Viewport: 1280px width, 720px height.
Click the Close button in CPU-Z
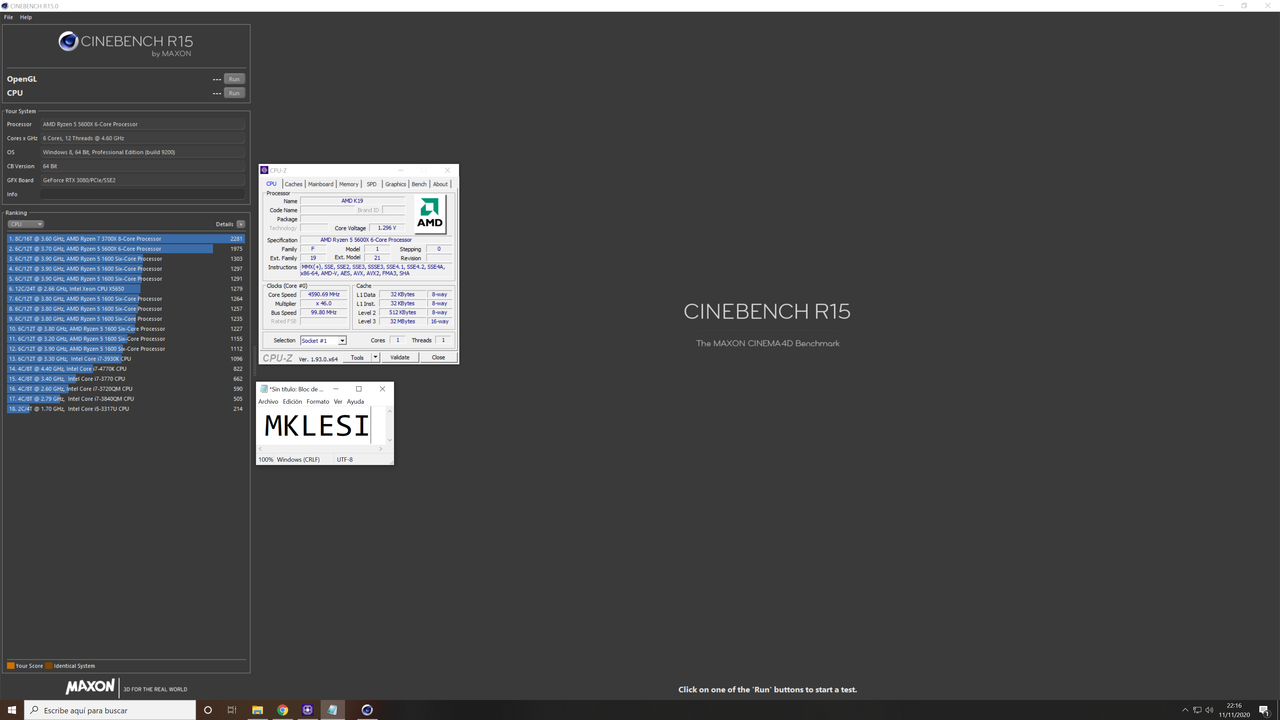[x=438, y=357]
